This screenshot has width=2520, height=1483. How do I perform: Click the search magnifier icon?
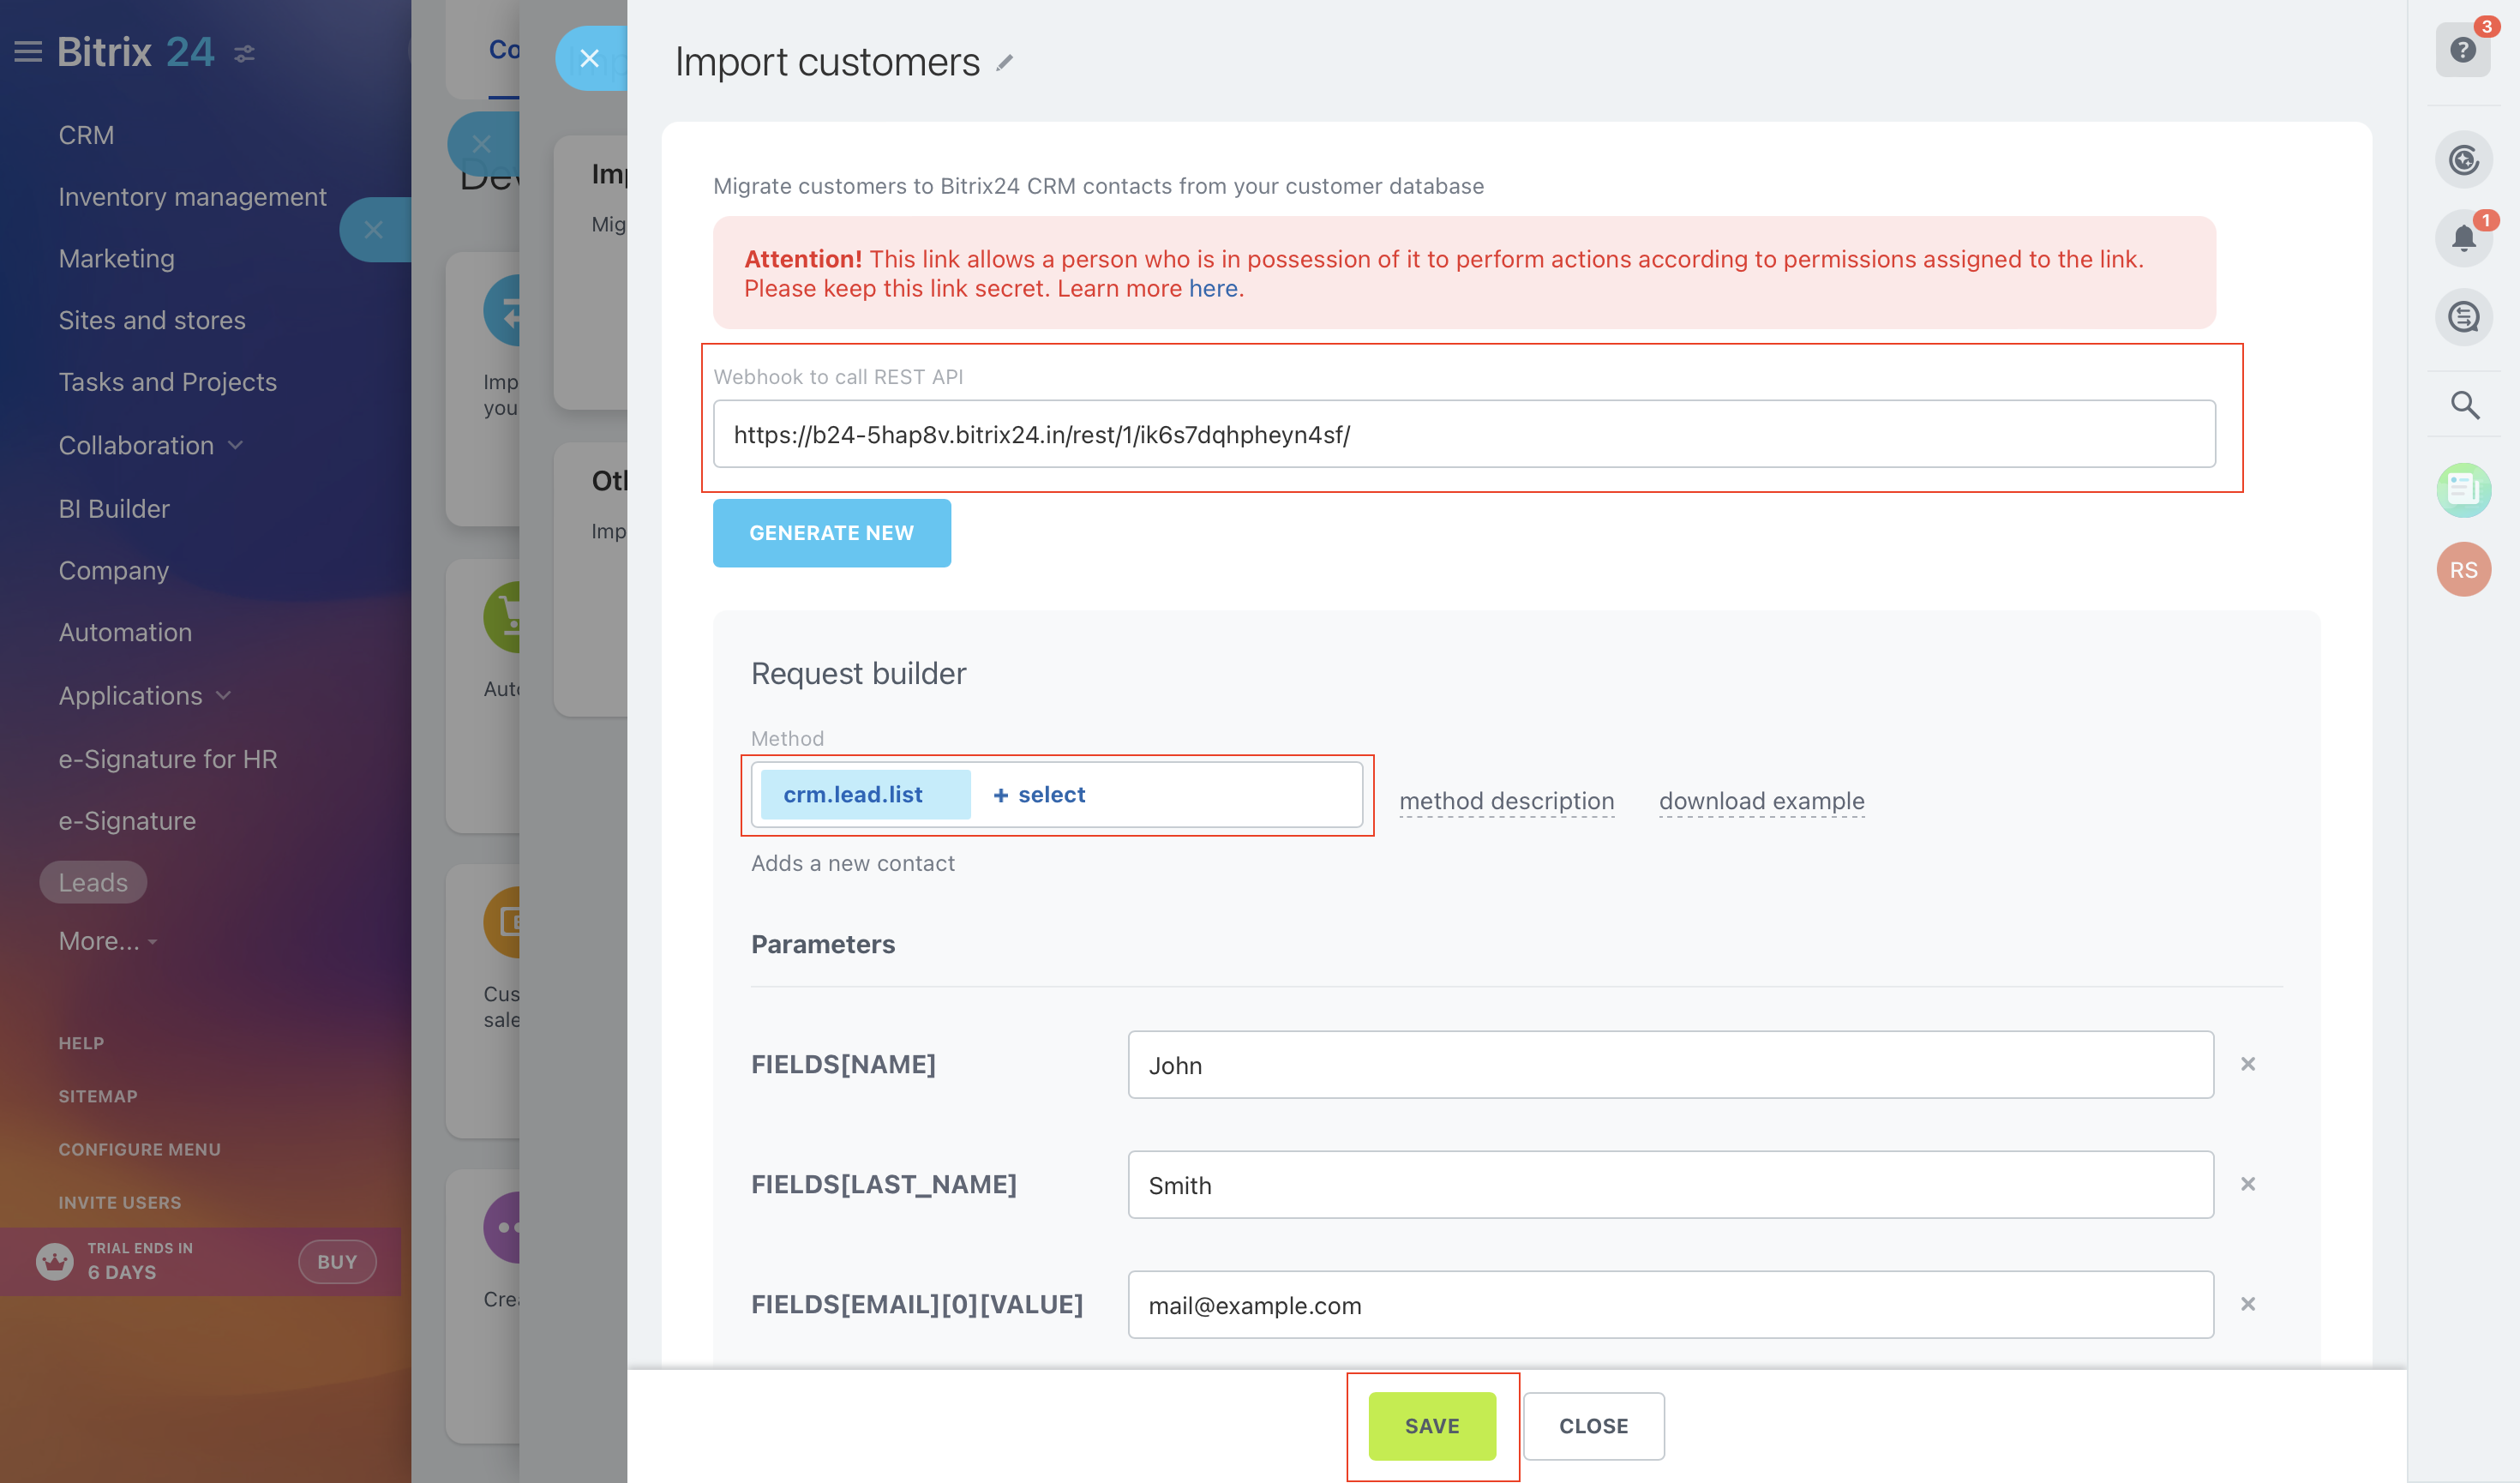coord(2465,405)
